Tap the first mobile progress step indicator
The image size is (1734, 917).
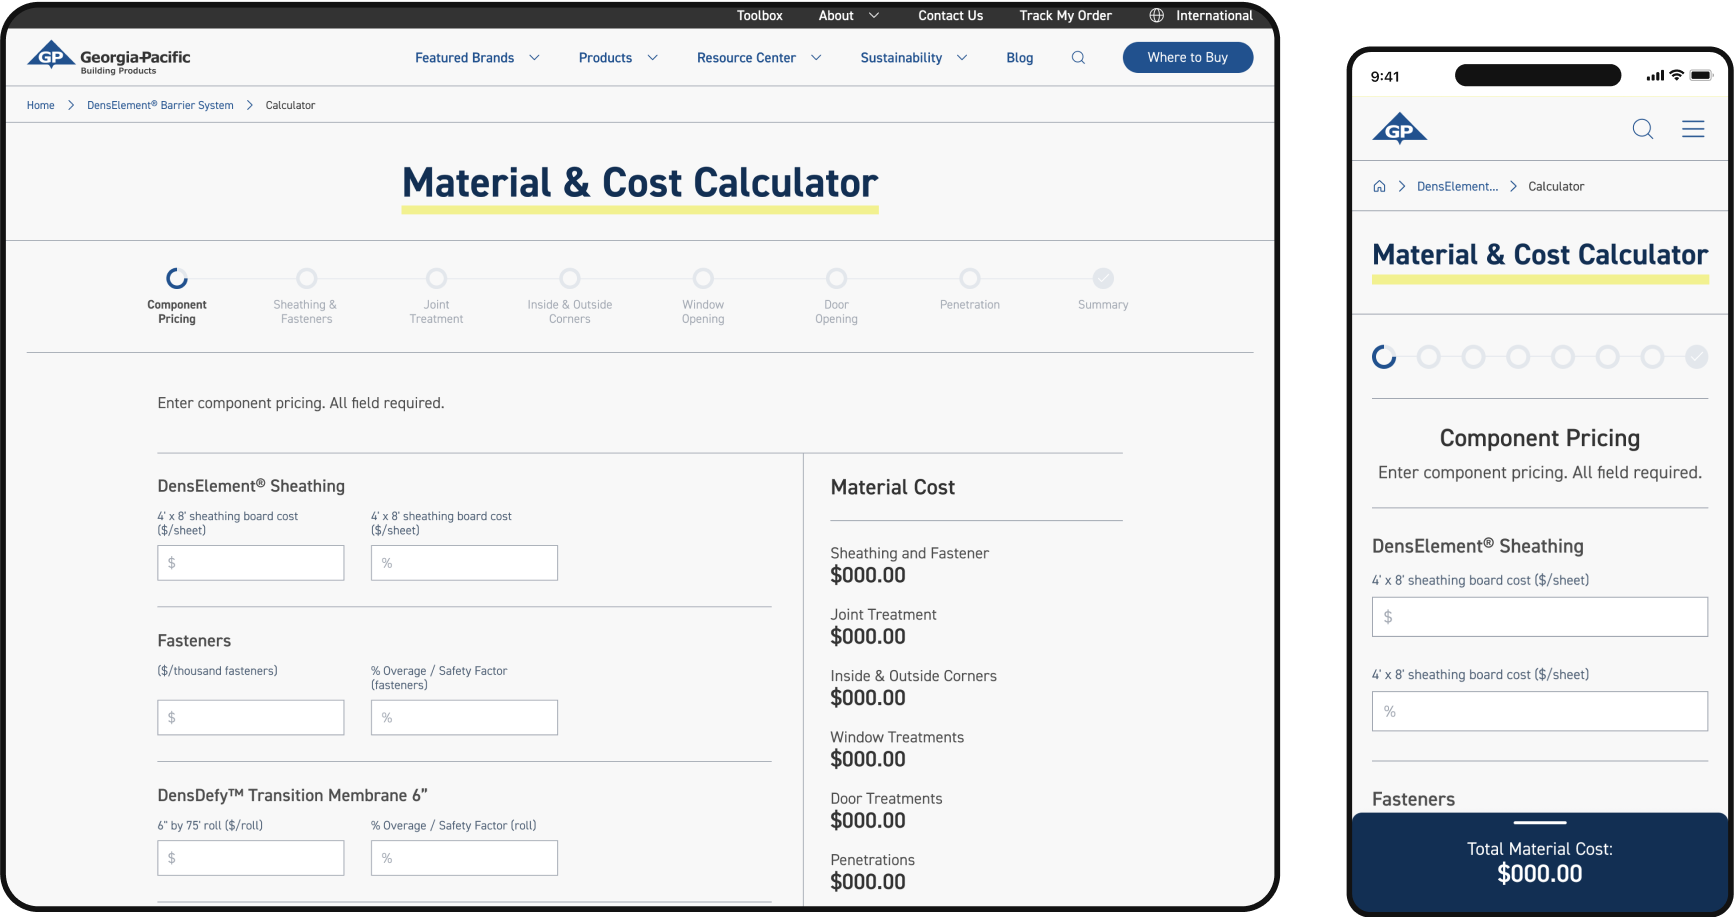(1384, 357)
